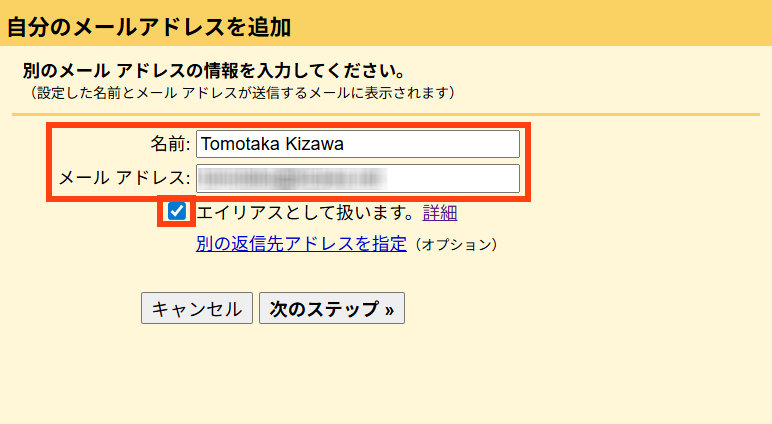Open the 詳細 link
Screen dimensions: 772x424
point(440,212)
